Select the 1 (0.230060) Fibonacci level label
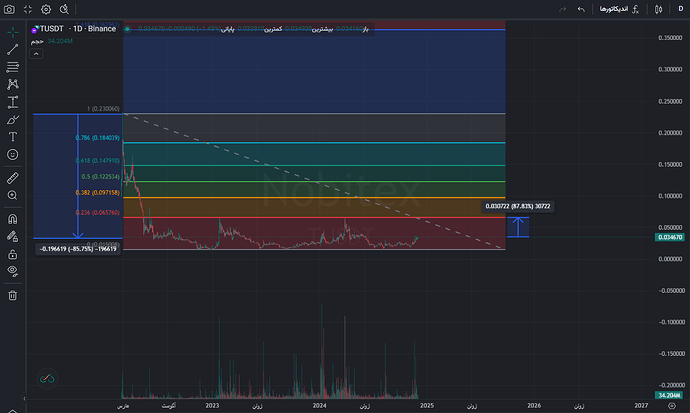 point(103,109)
